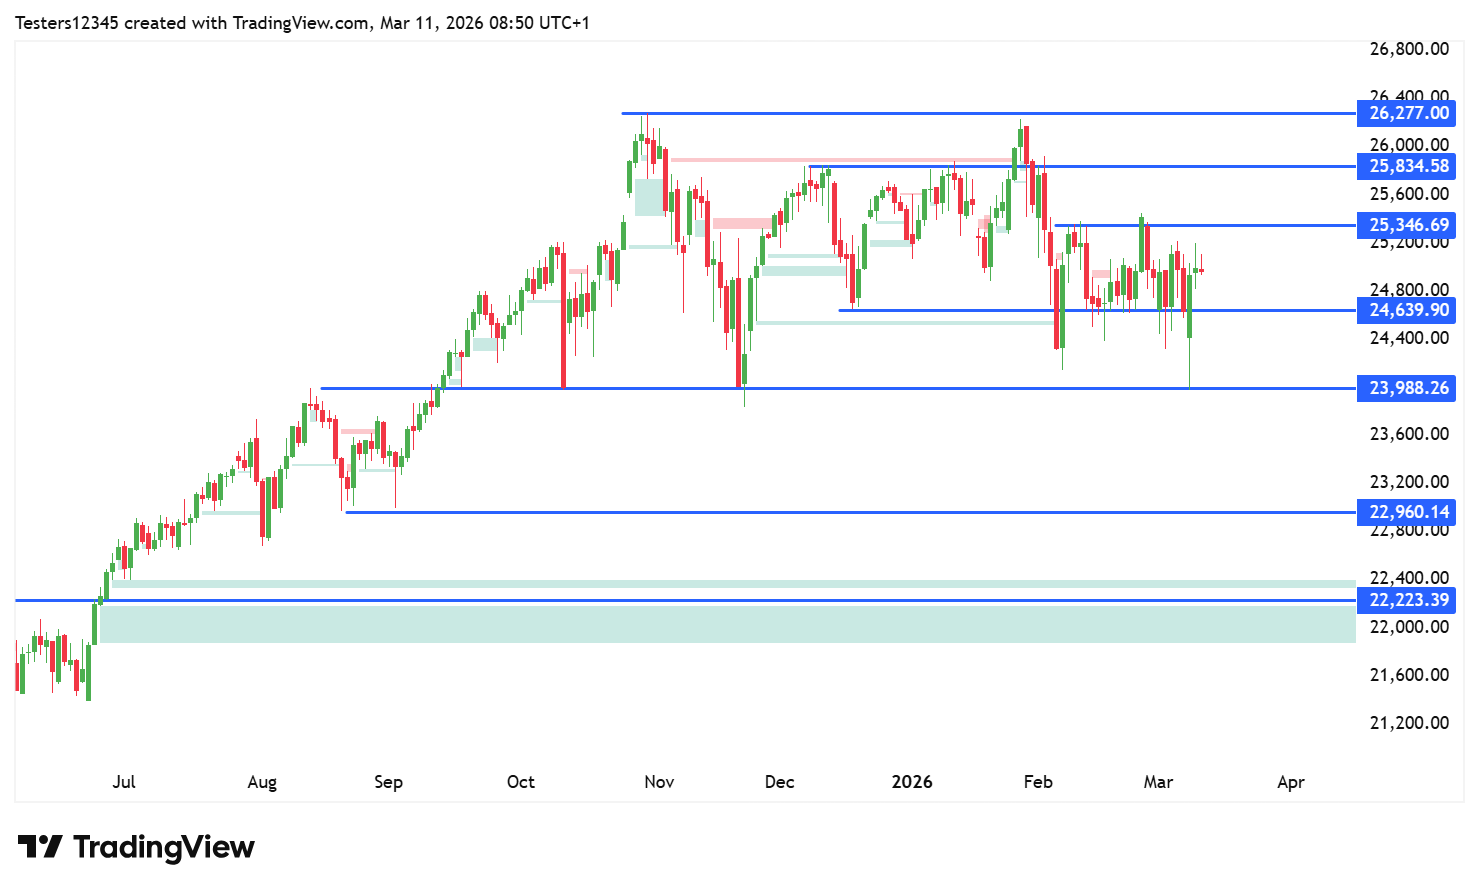Click the Aug label on the time axis
This screenshot has height=892, width=1479.
(262, 782)
